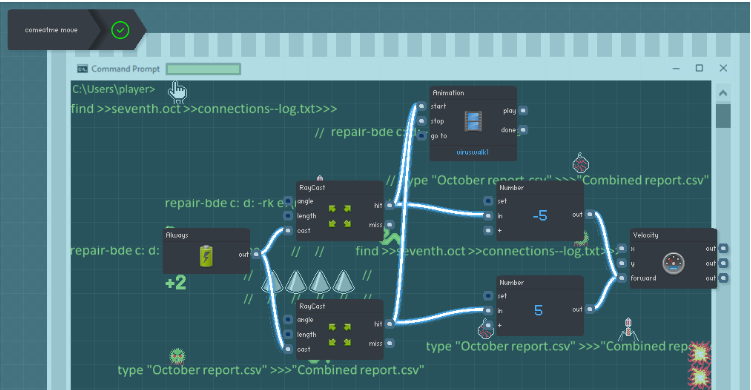Click the 5 value in lower Number node
Viewport: 751px width, 390px height.
tap(538, 310)
